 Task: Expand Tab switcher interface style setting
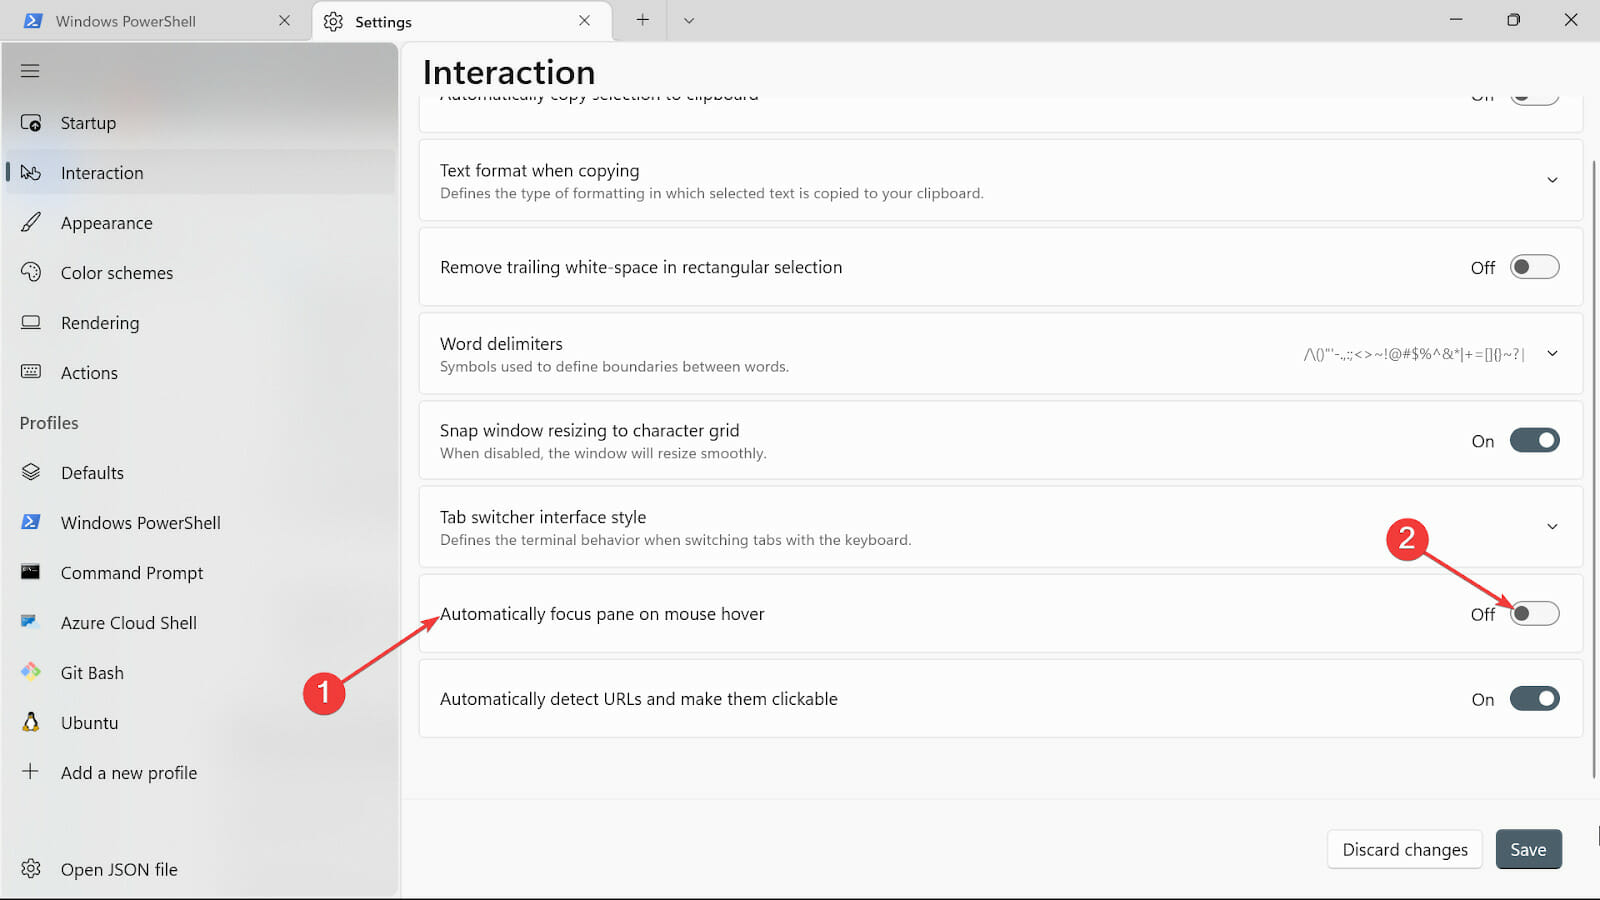click(x=1553, y=526)
